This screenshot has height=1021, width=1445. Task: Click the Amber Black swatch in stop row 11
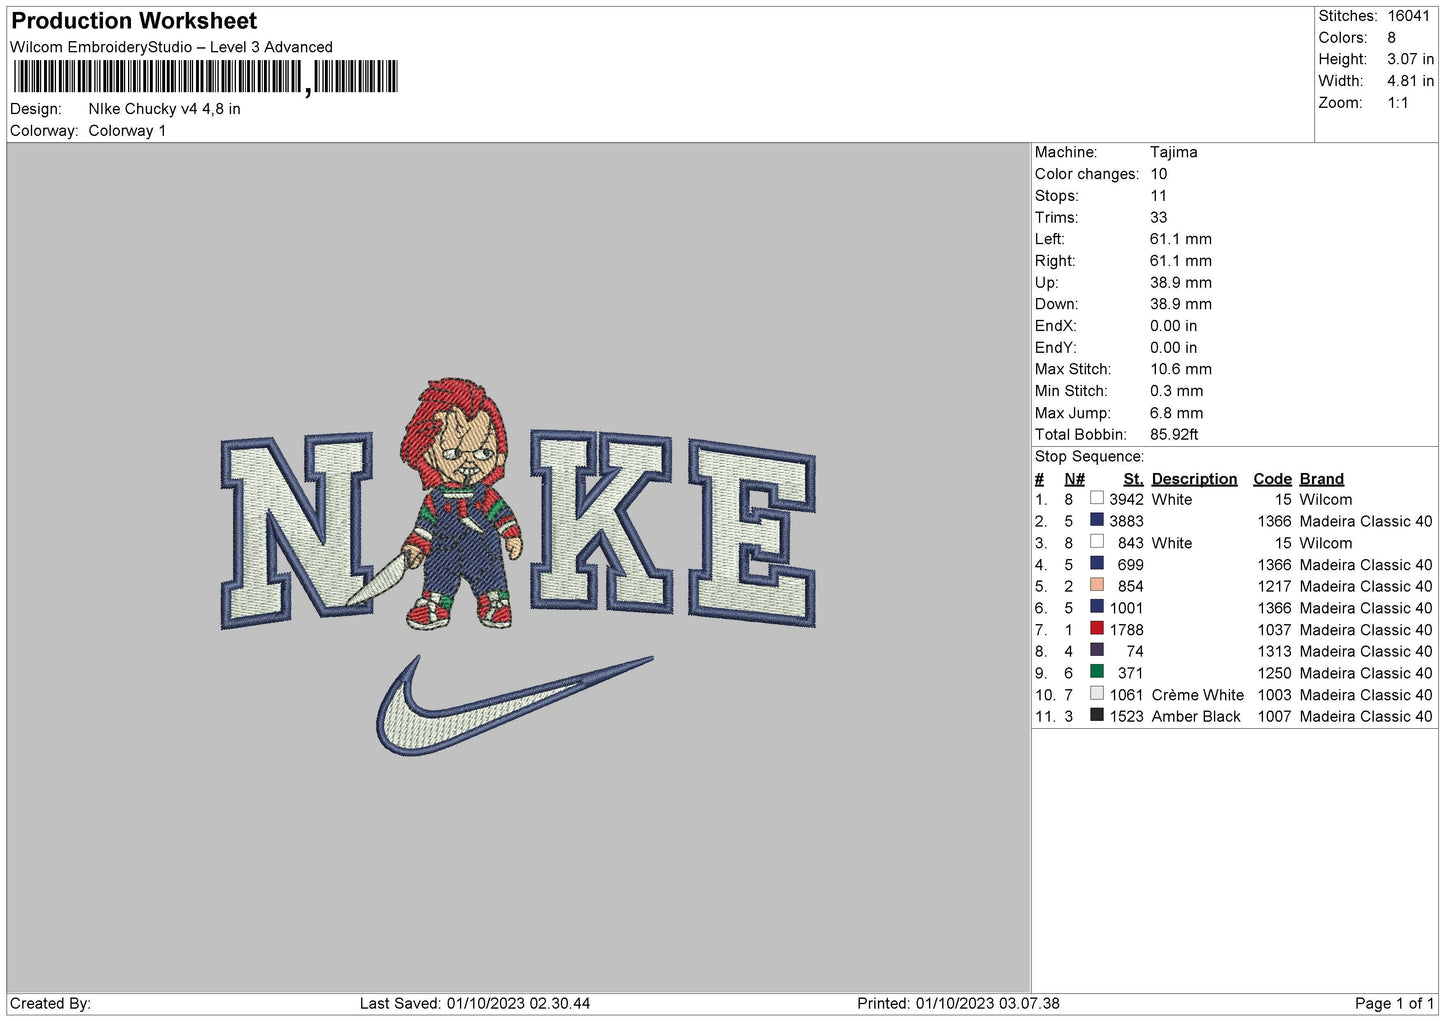point(1097,715)
